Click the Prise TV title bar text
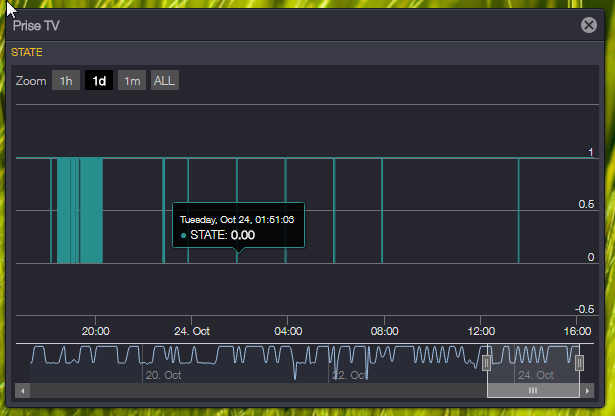This screenshot has height=416, width=615. (39, 25)
